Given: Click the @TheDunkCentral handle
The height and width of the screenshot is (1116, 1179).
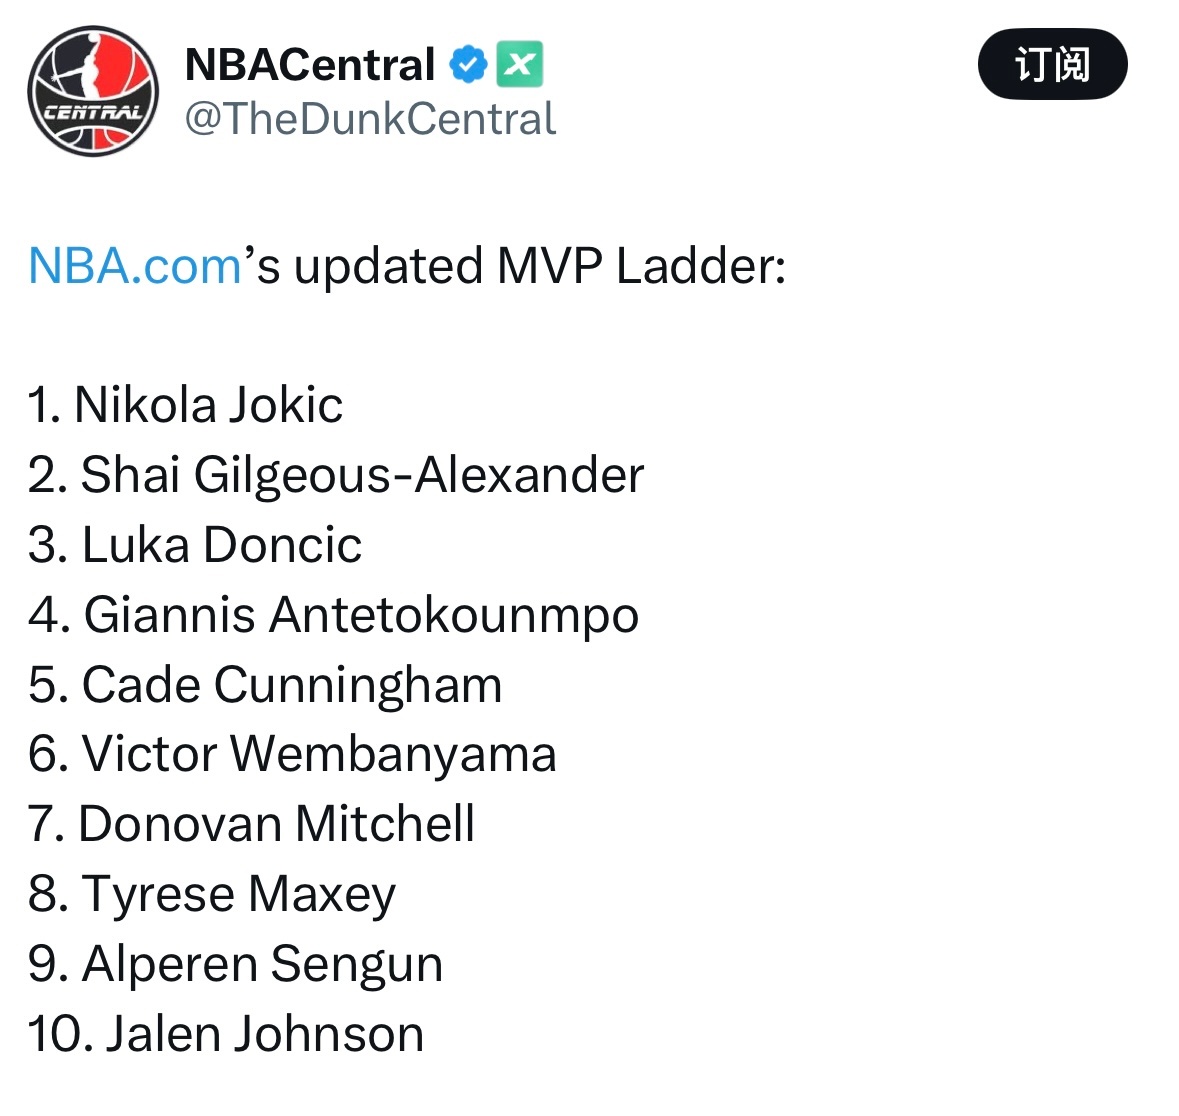Looking at the screenshot, I should 368,119.
